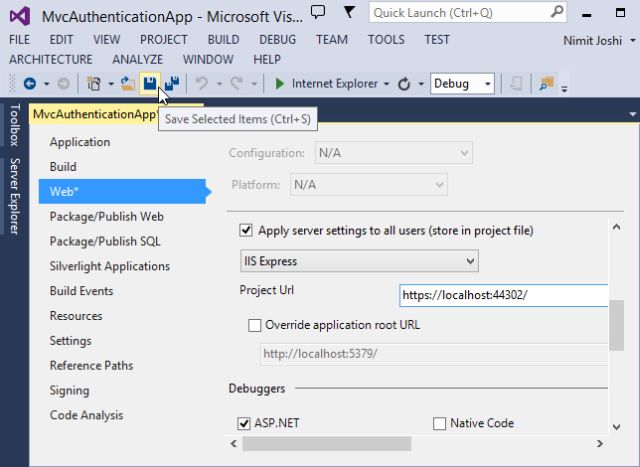The image size is (640, 467).
Task: Click the Undo arrow icon
Action: coord(202,84)
